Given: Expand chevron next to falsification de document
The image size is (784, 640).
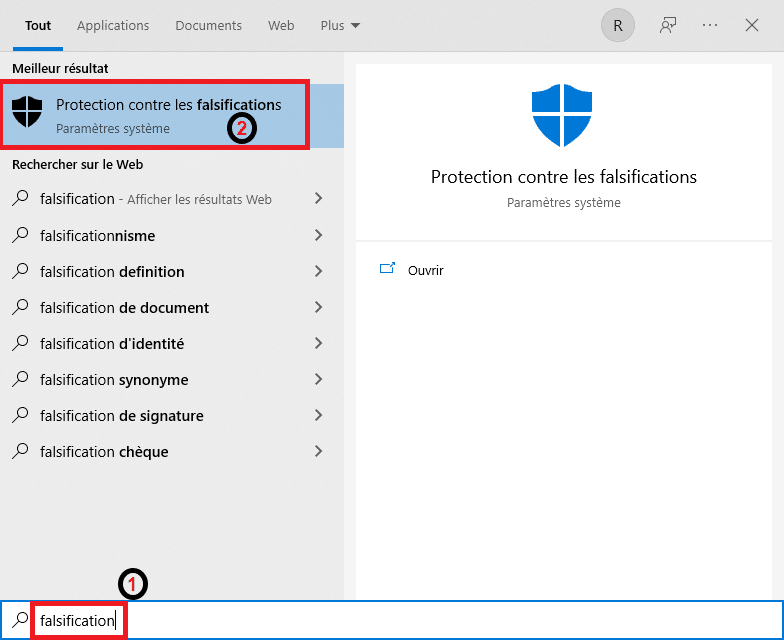Looking at the screenshot, I should pyautogui.click(x=318, y=306).
